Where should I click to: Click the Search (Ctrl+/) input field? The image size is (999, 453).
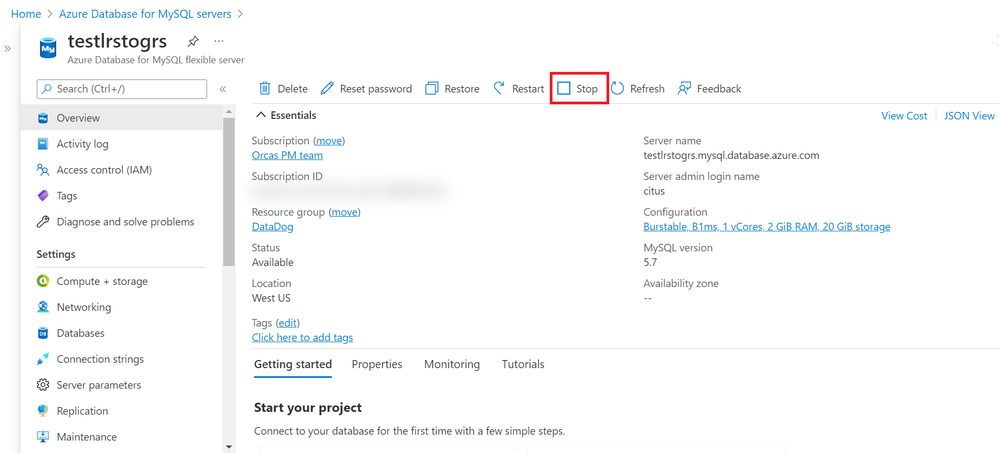[122, 89]
